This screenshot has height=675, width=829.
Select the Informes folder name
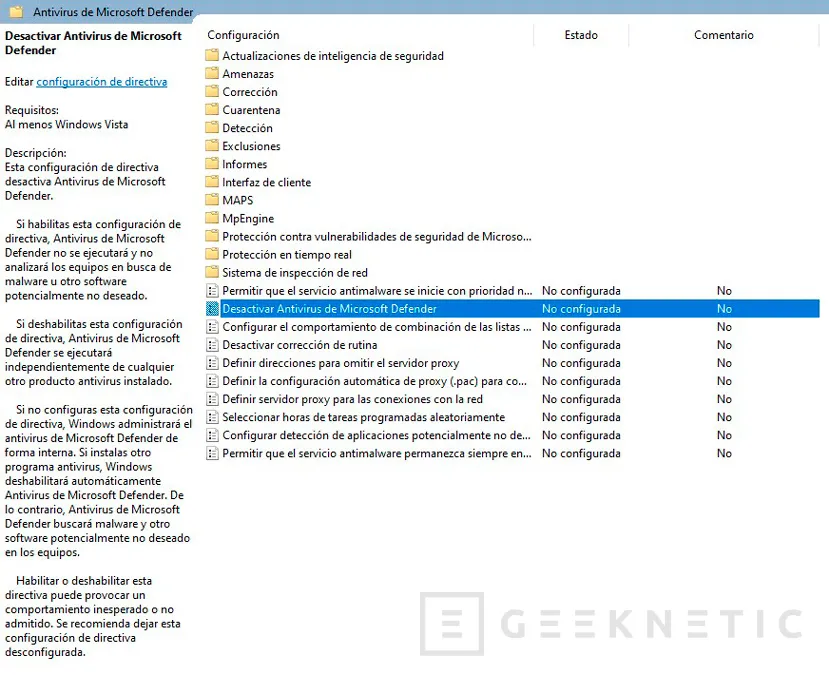click(x=244, y=164)
